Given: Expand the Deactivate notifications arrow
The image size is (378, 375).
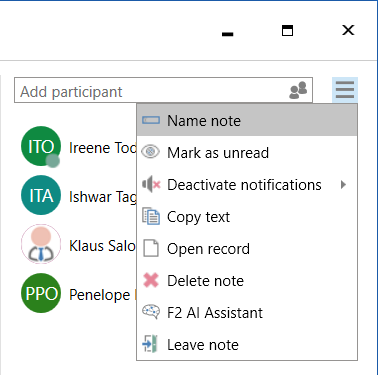Looking at the screenshot, I should click(x=343, y=185).
